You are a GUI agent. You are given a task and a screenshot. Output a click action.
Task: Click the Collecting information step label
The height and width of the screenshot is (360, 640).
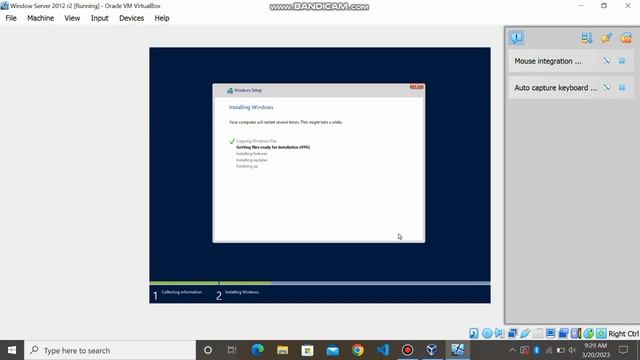[x=182, y=292]
